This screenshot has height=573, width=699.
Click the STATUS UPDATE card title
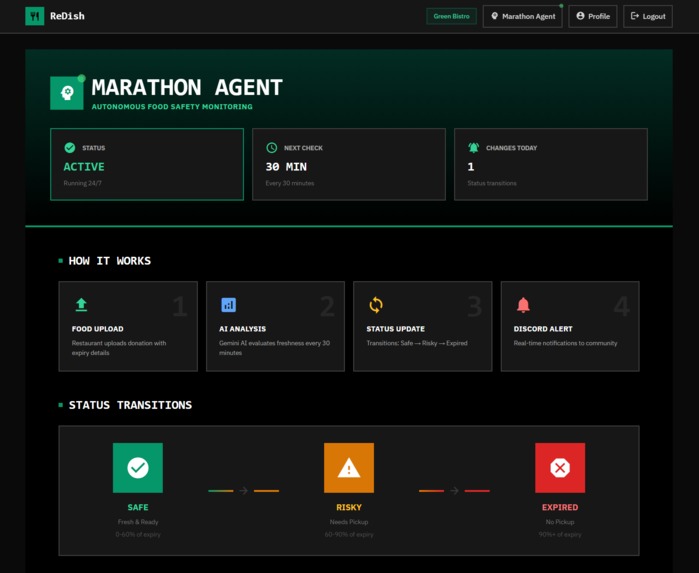coord(395,329)
